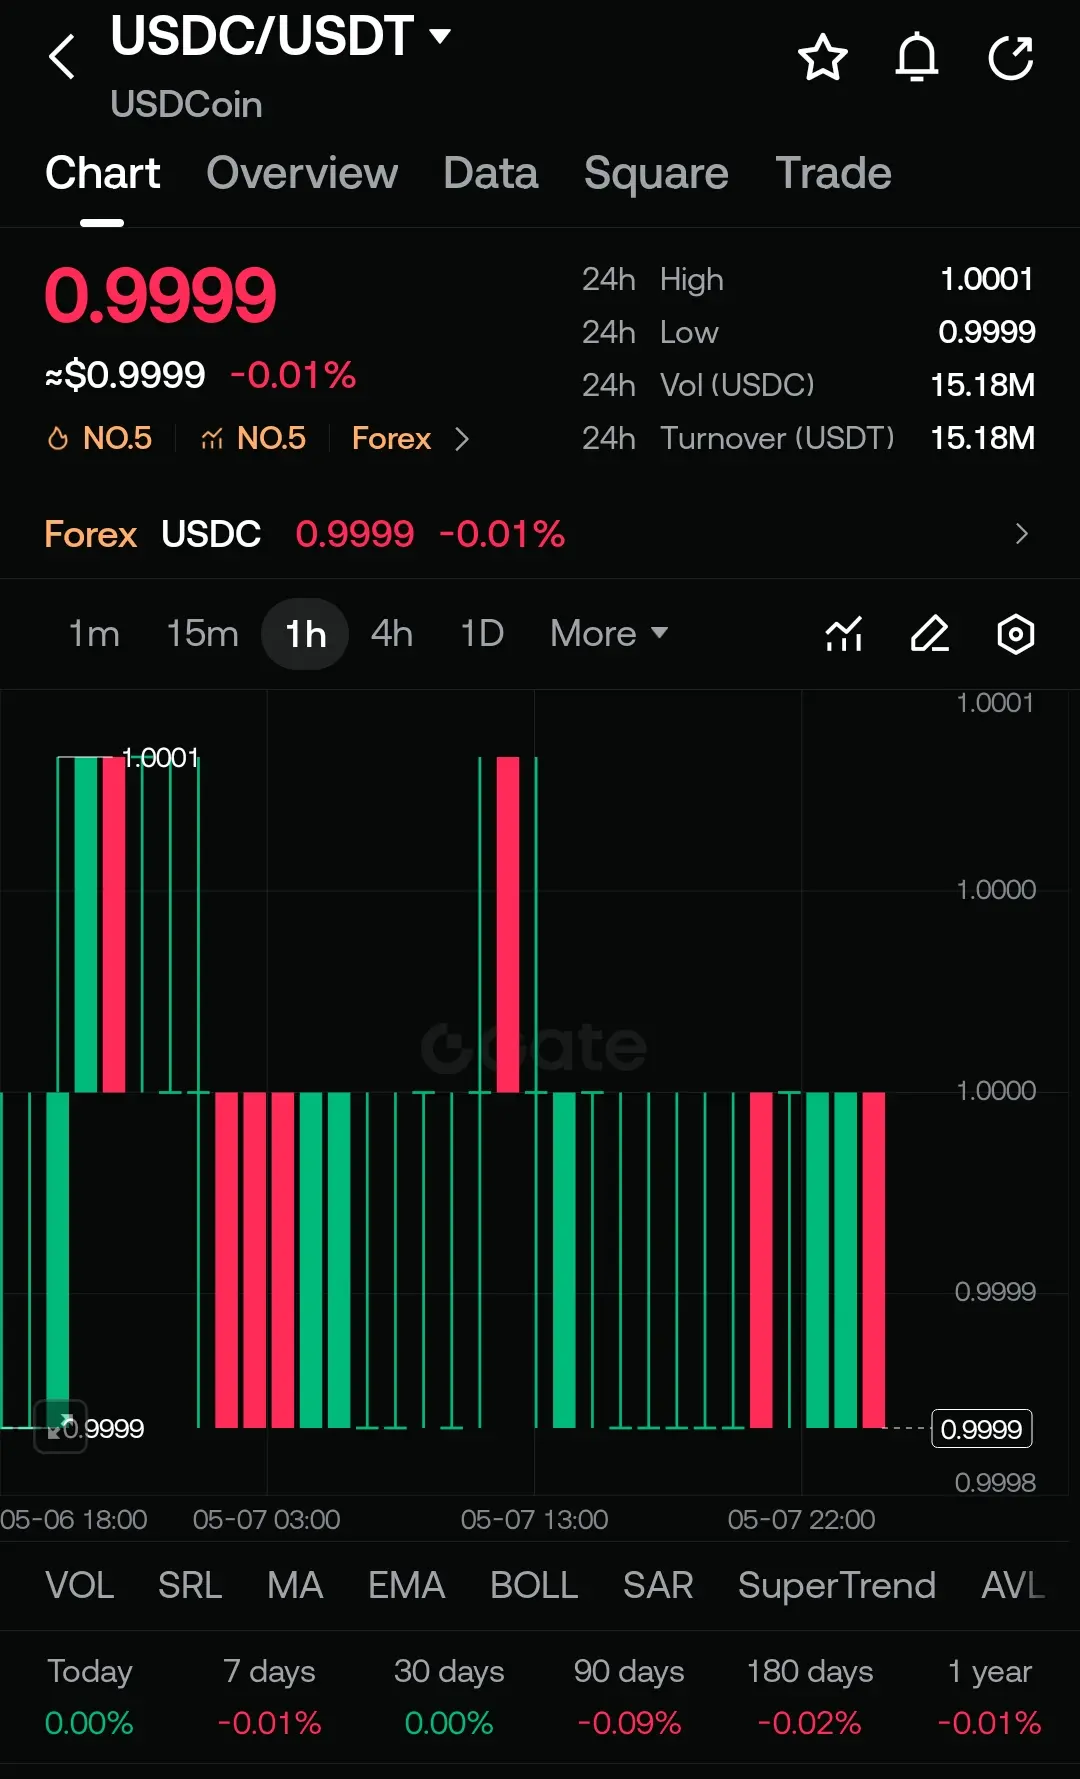1080x1779 pixels.
Task: Tap the 05-07 13:00 time axis label
Action: (x=534, y=1520)
